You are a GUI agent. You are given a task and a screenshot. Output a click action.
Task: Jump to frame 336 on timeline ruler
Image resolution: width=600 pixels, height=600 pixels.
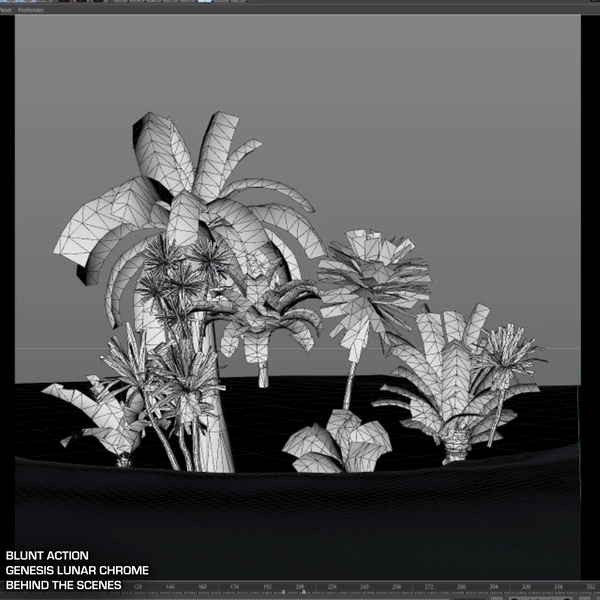click(x=559, y=586)
